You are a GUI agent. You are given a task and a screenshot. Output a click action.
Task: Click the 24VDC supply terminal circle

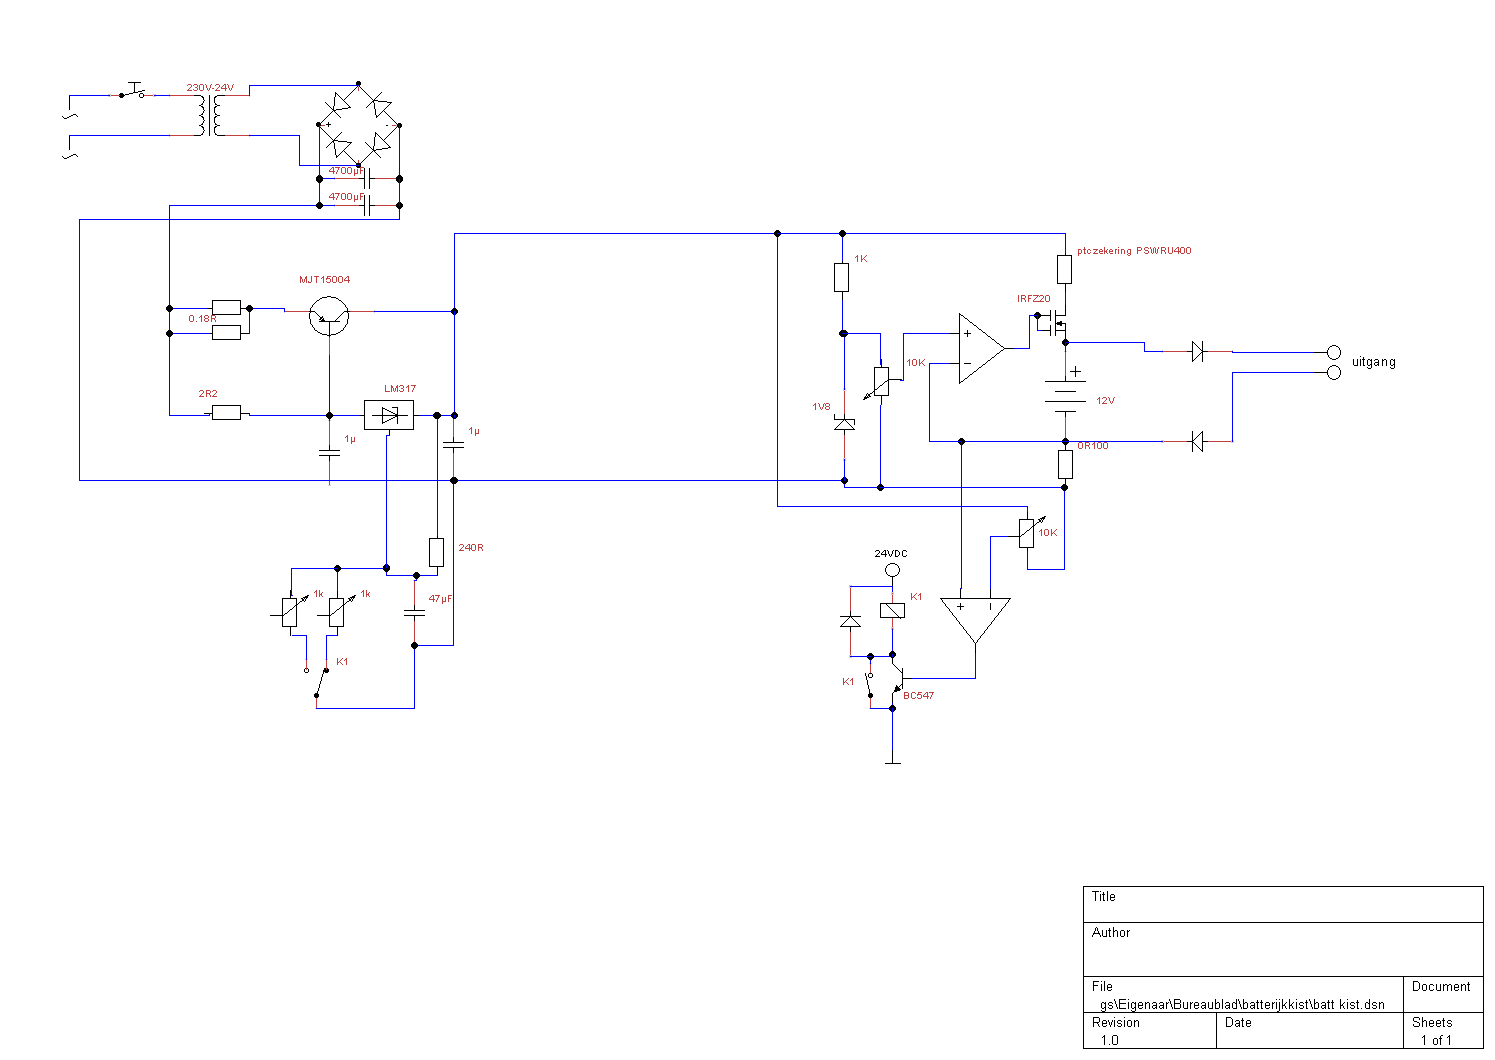tap(893, 570)
